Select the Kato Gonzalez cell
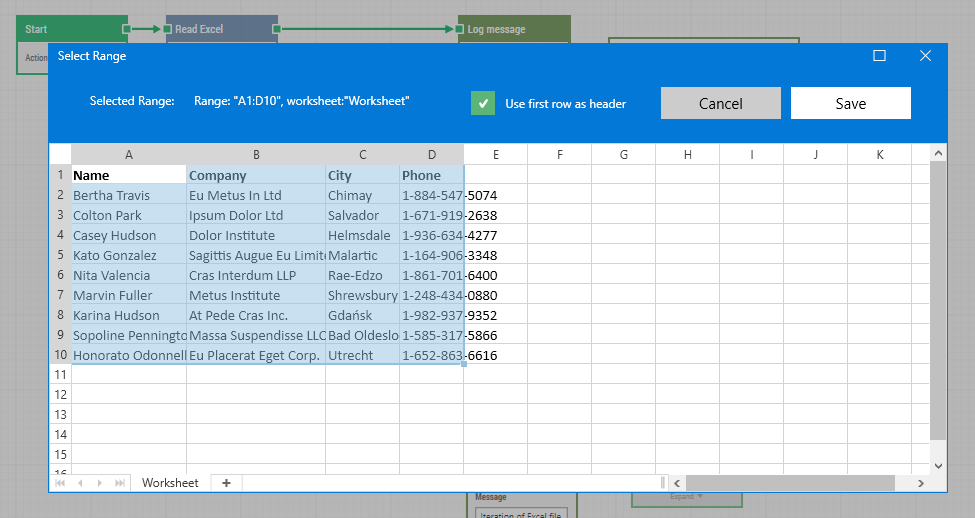 pos(129,255)
